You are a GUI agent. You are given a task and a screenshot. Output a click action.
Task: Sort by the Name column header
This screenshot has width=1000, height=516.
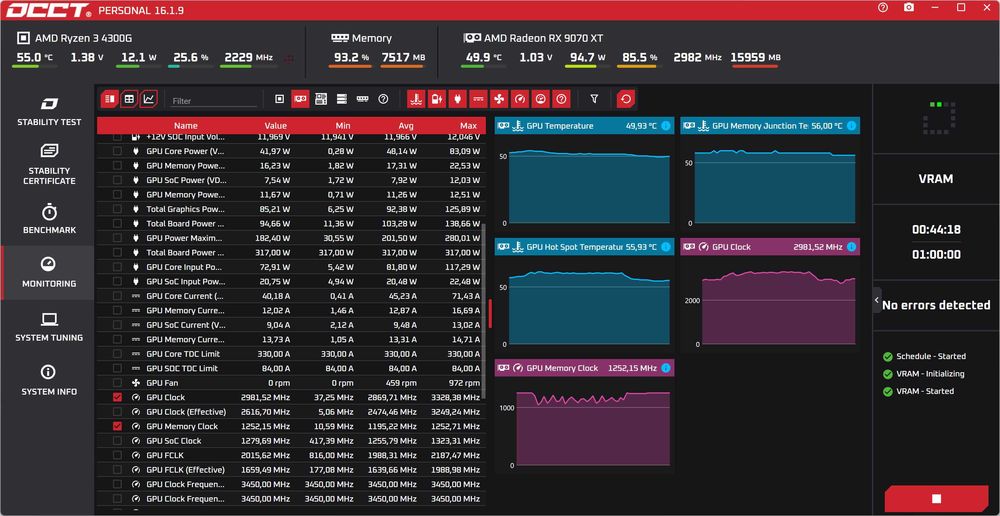(x=186, y=126)
